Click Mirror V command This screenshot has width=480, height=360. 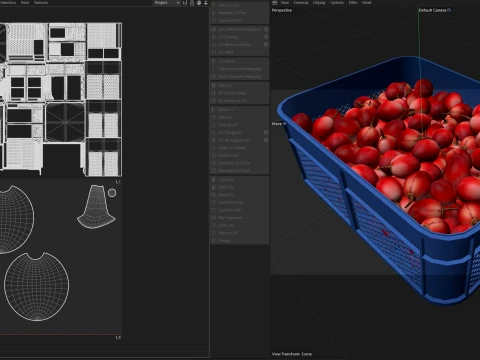point(239,117)
